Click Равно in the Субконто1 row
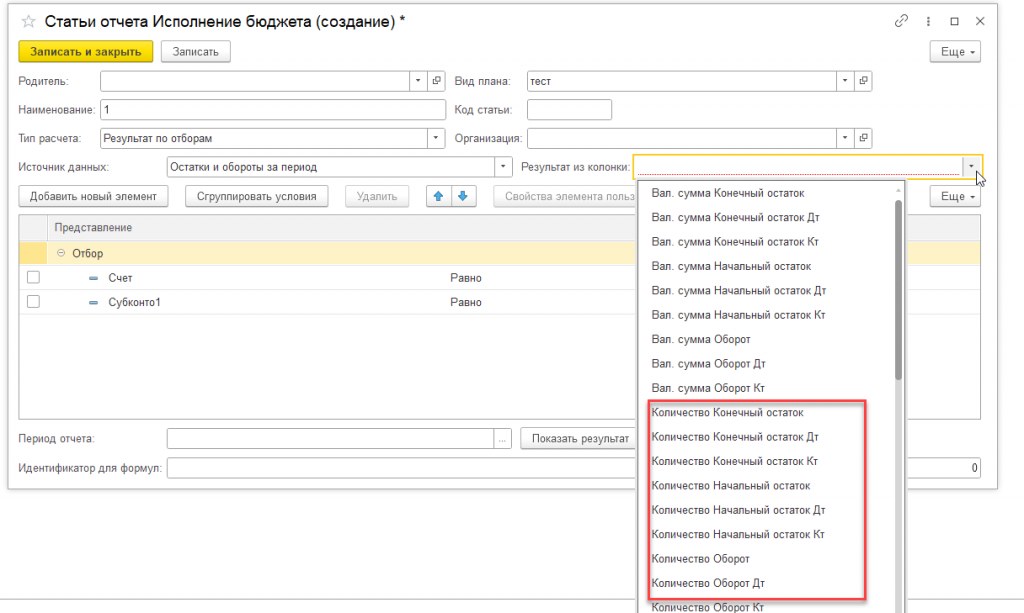Screen dimensions: 1024x613 pyautogui.click(x=466, y=302)
